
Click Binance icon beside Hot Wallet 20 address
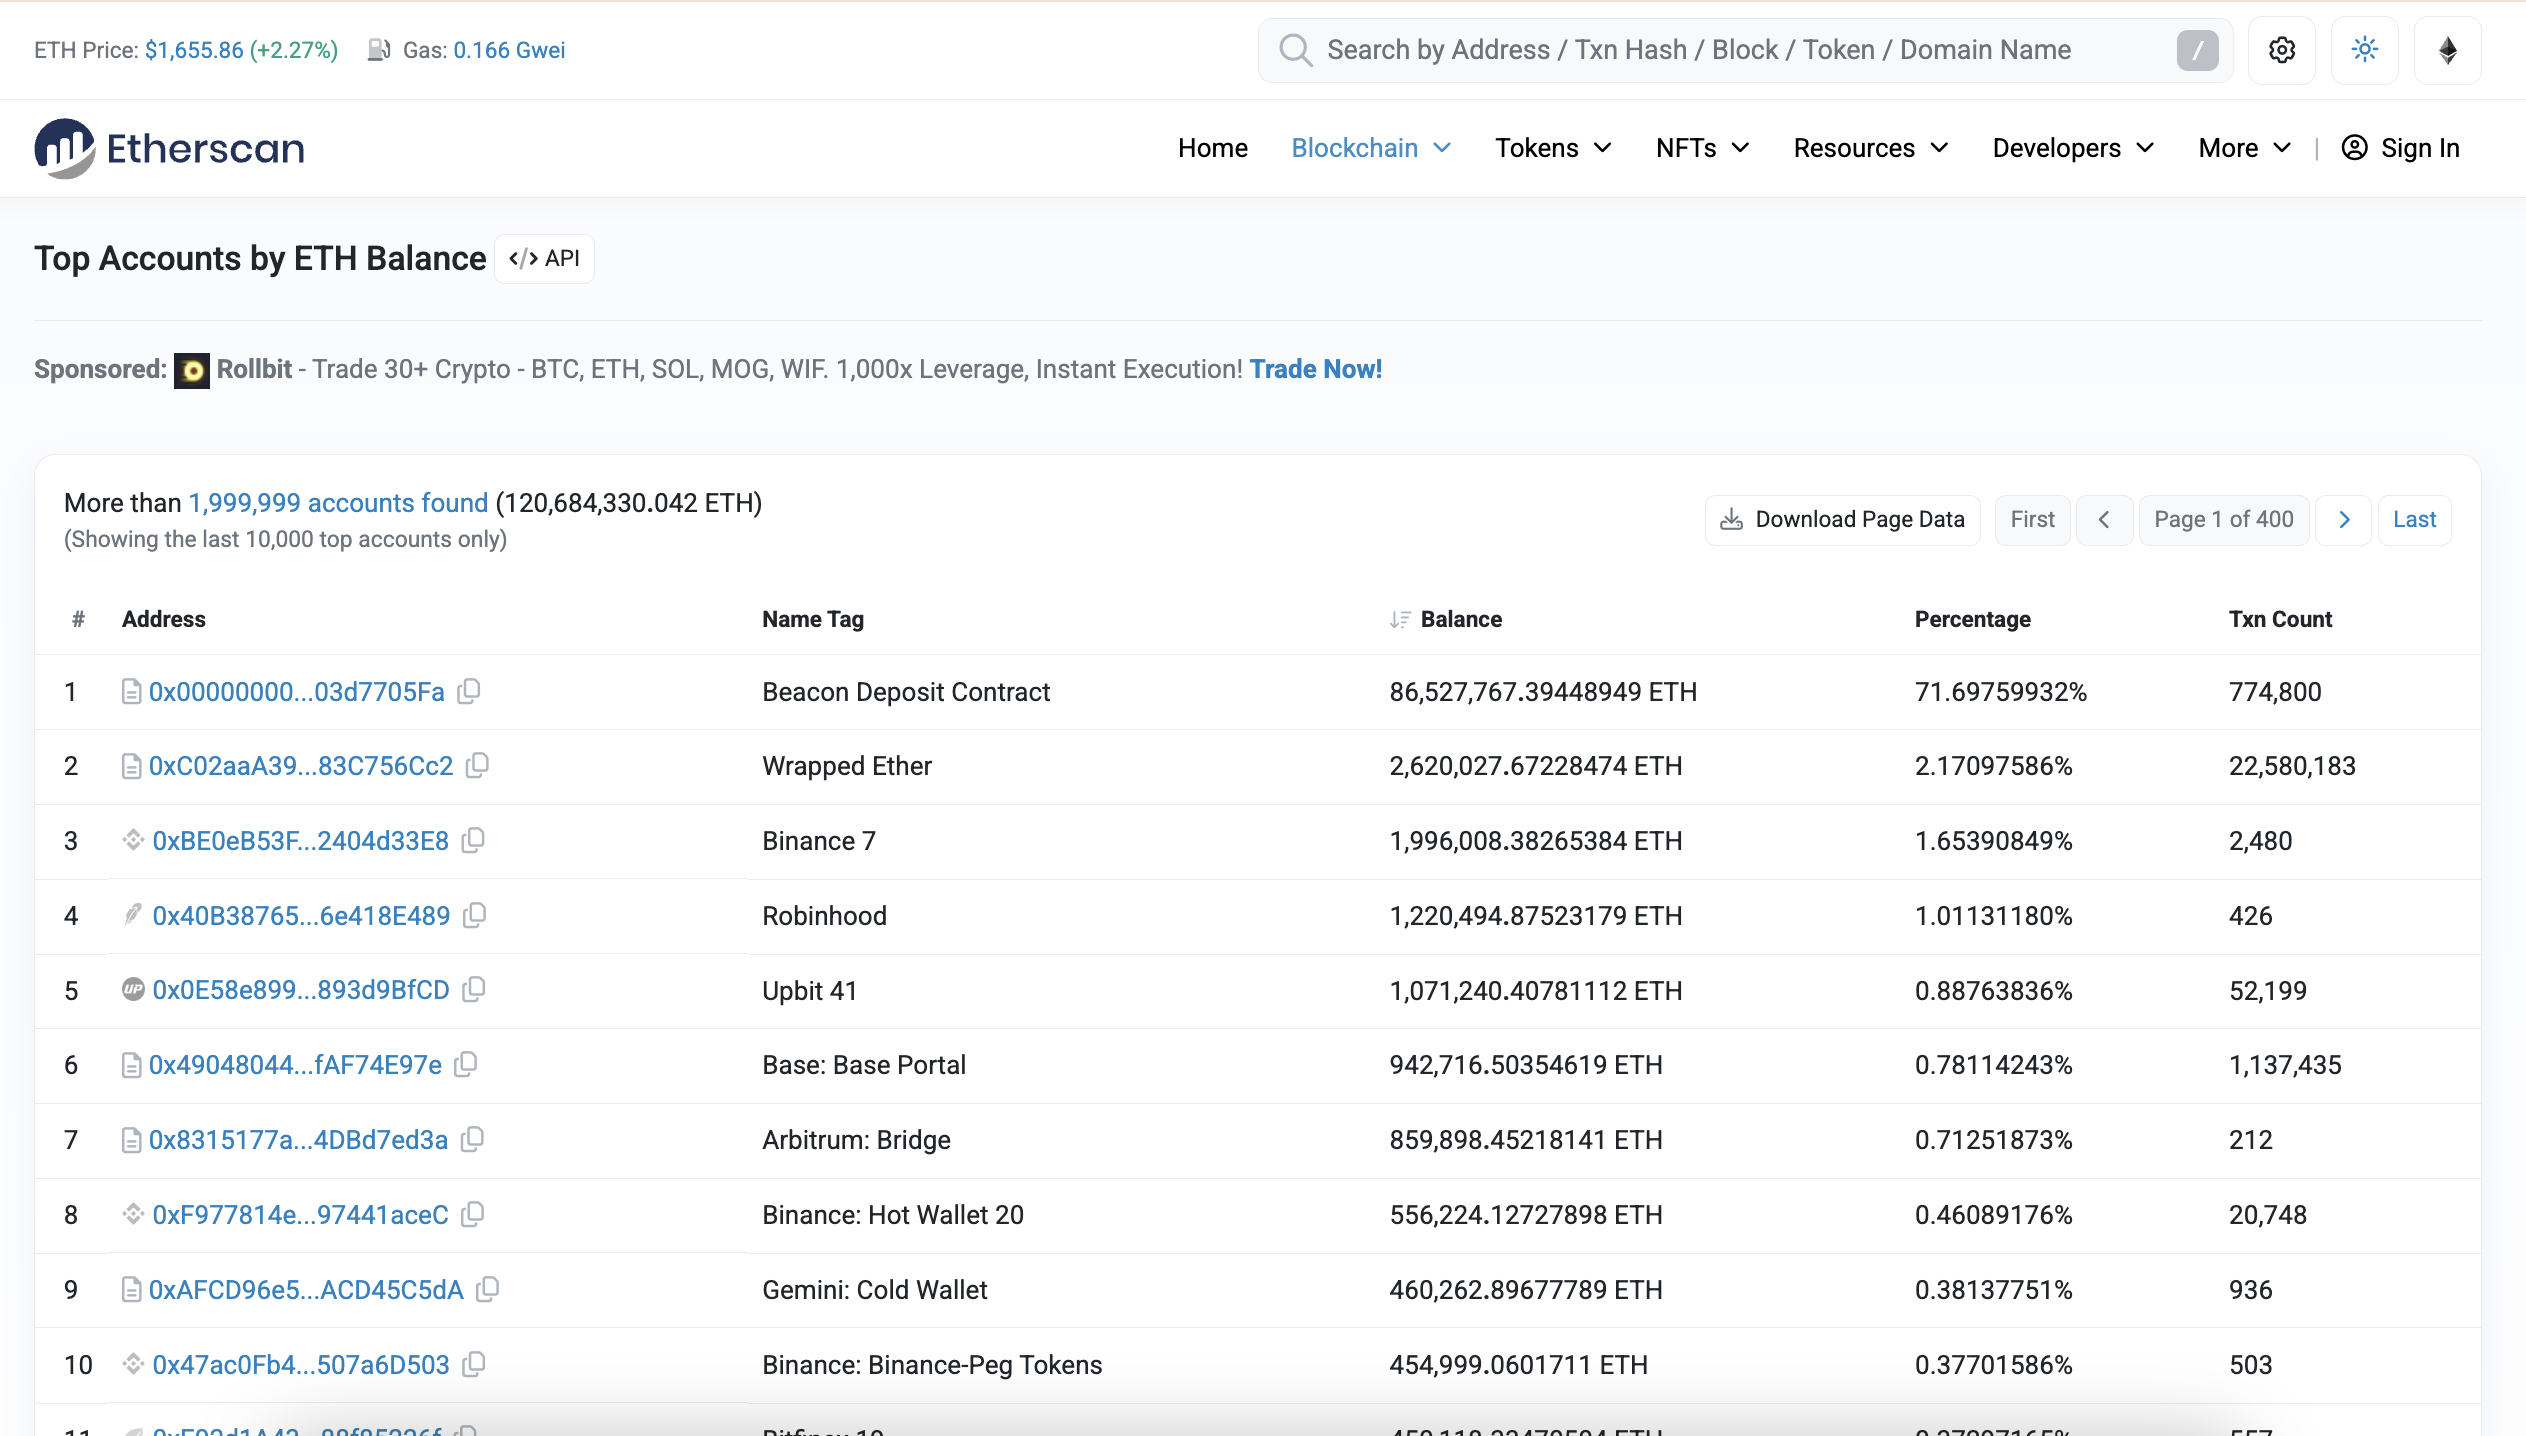(x=133, y=1214)
